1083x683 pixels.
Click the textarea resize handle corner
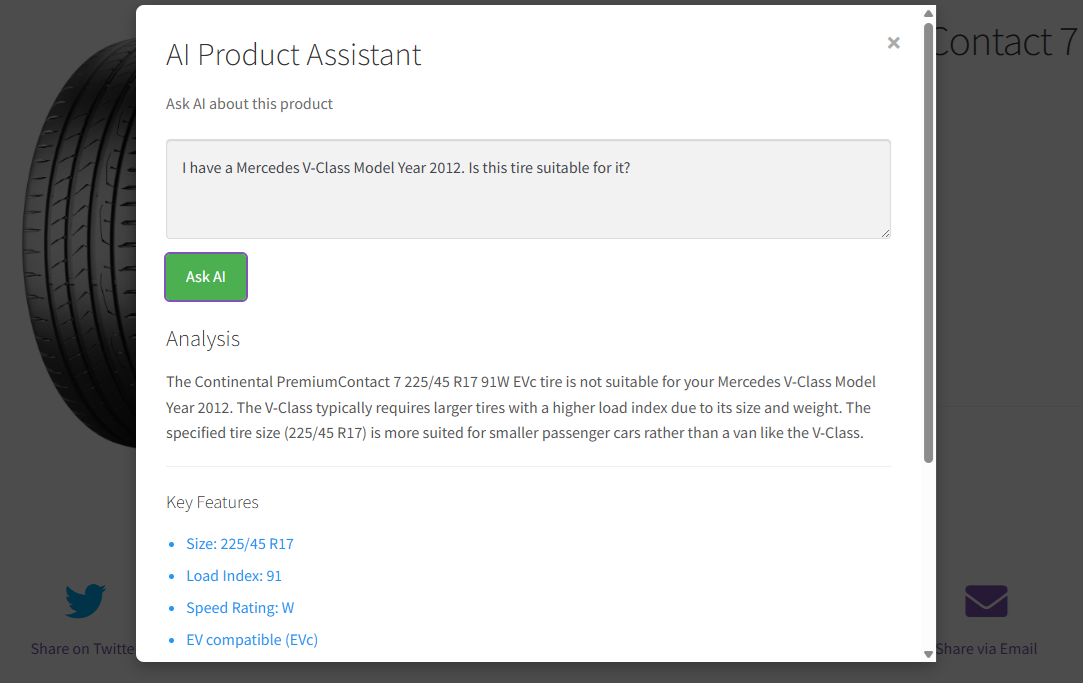(885, 233)
